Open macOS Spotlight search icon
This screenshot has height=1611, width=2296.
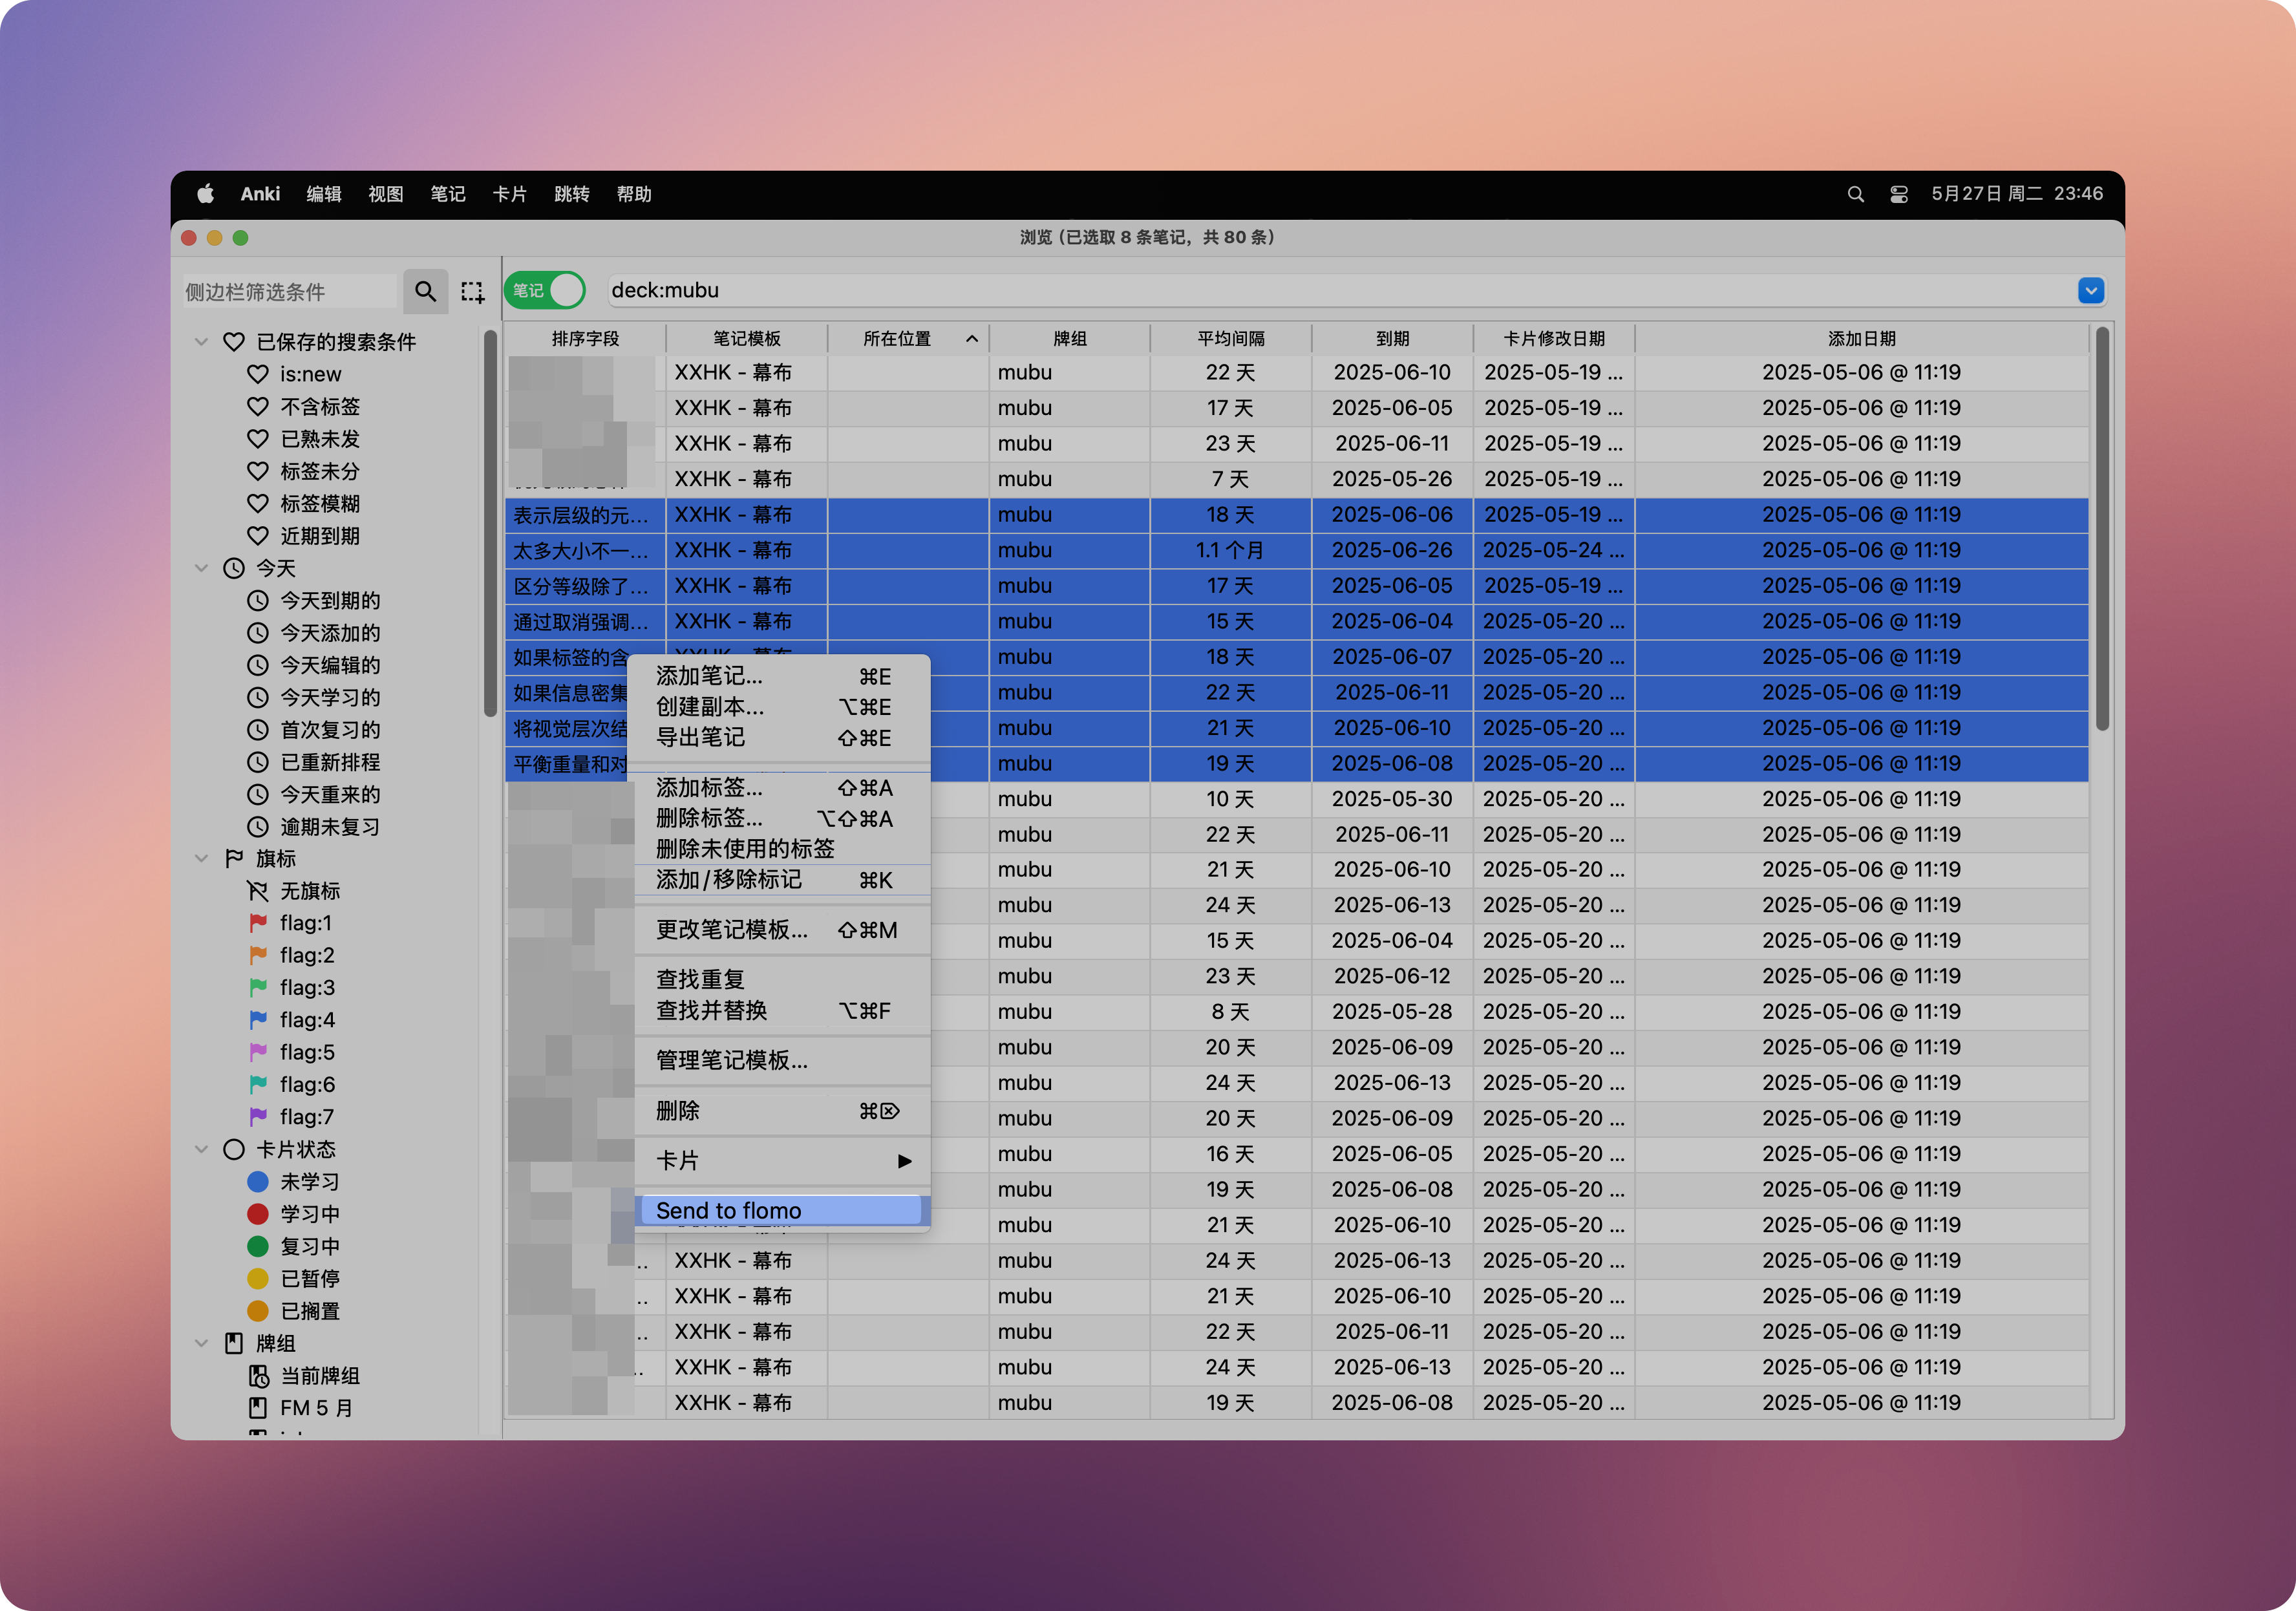click(1855, 194)
